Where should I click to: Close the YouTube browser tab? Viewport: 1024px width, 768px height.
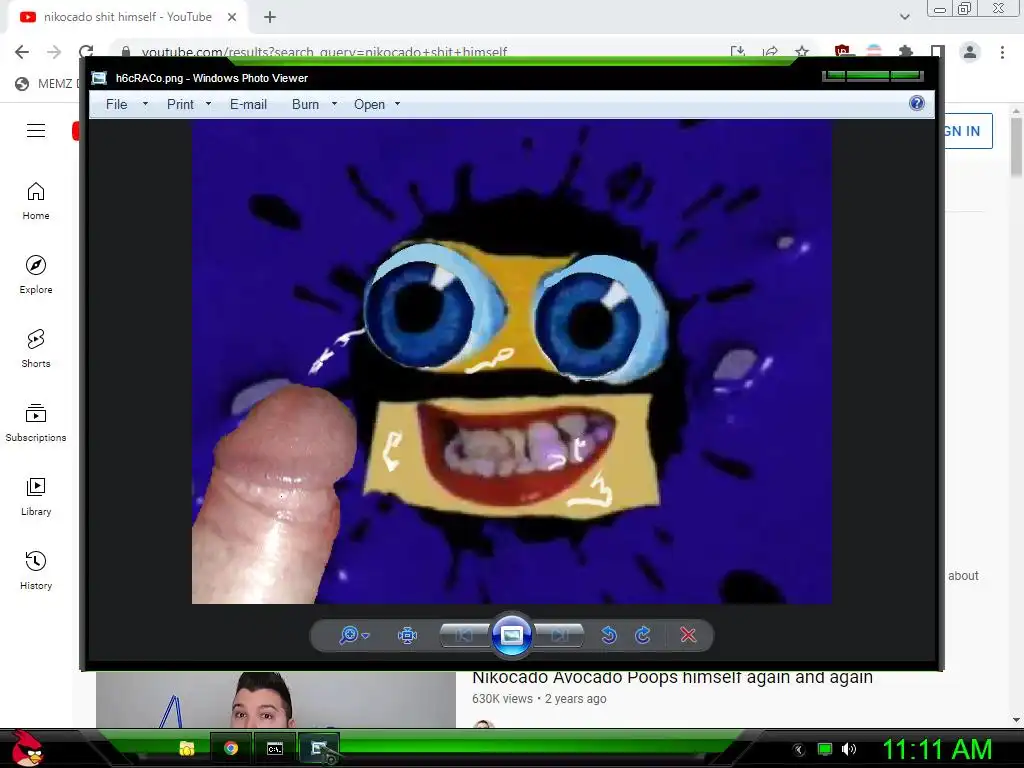[232, 17]
